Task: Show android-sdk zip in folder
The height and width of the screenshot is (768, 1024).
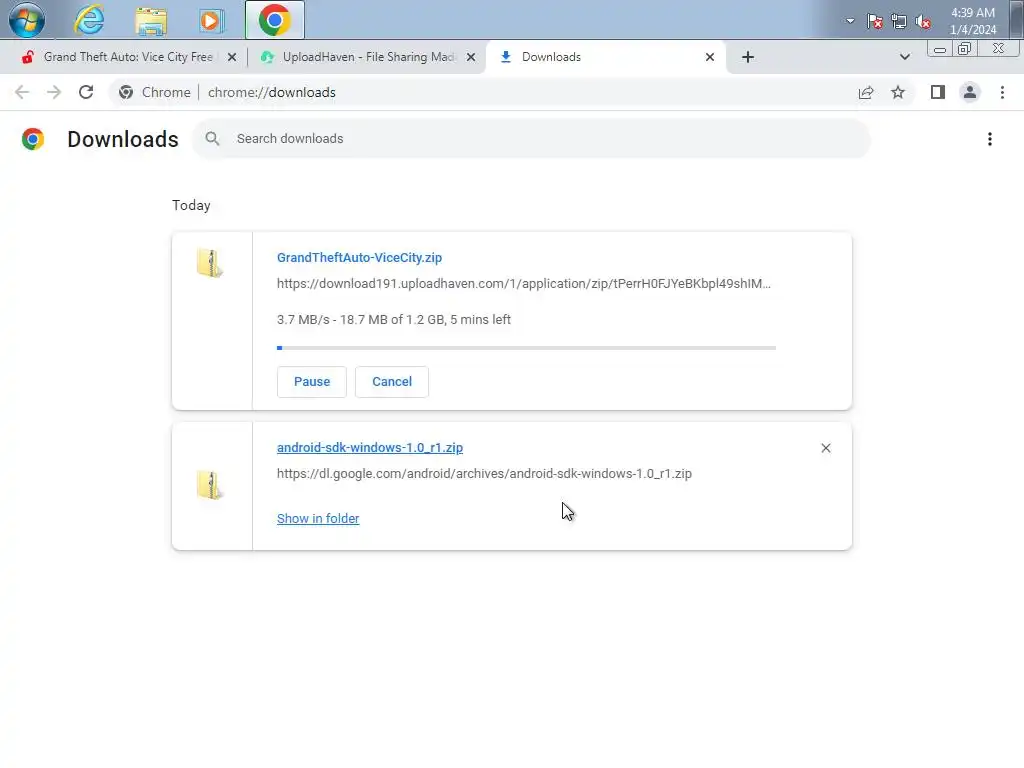Action: [x=318, y=519]
